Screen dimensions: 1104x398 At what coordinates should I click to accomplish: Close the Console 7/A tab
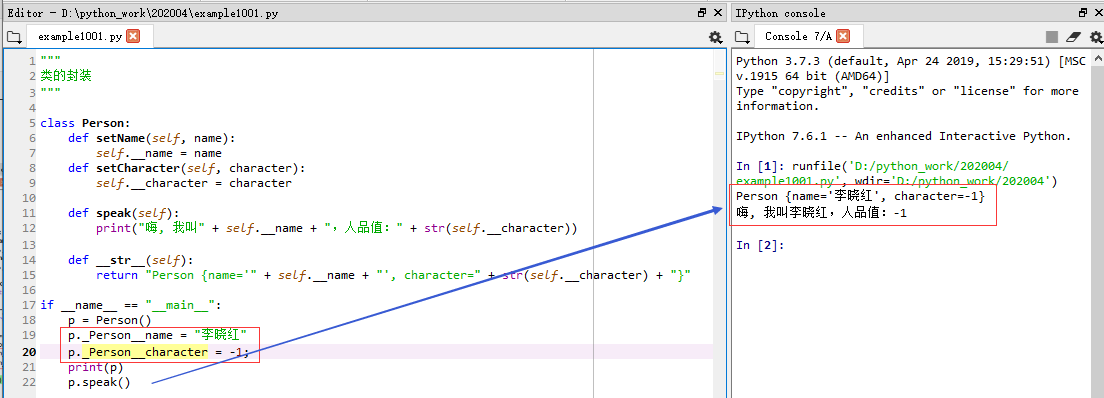tap(843, 36)
